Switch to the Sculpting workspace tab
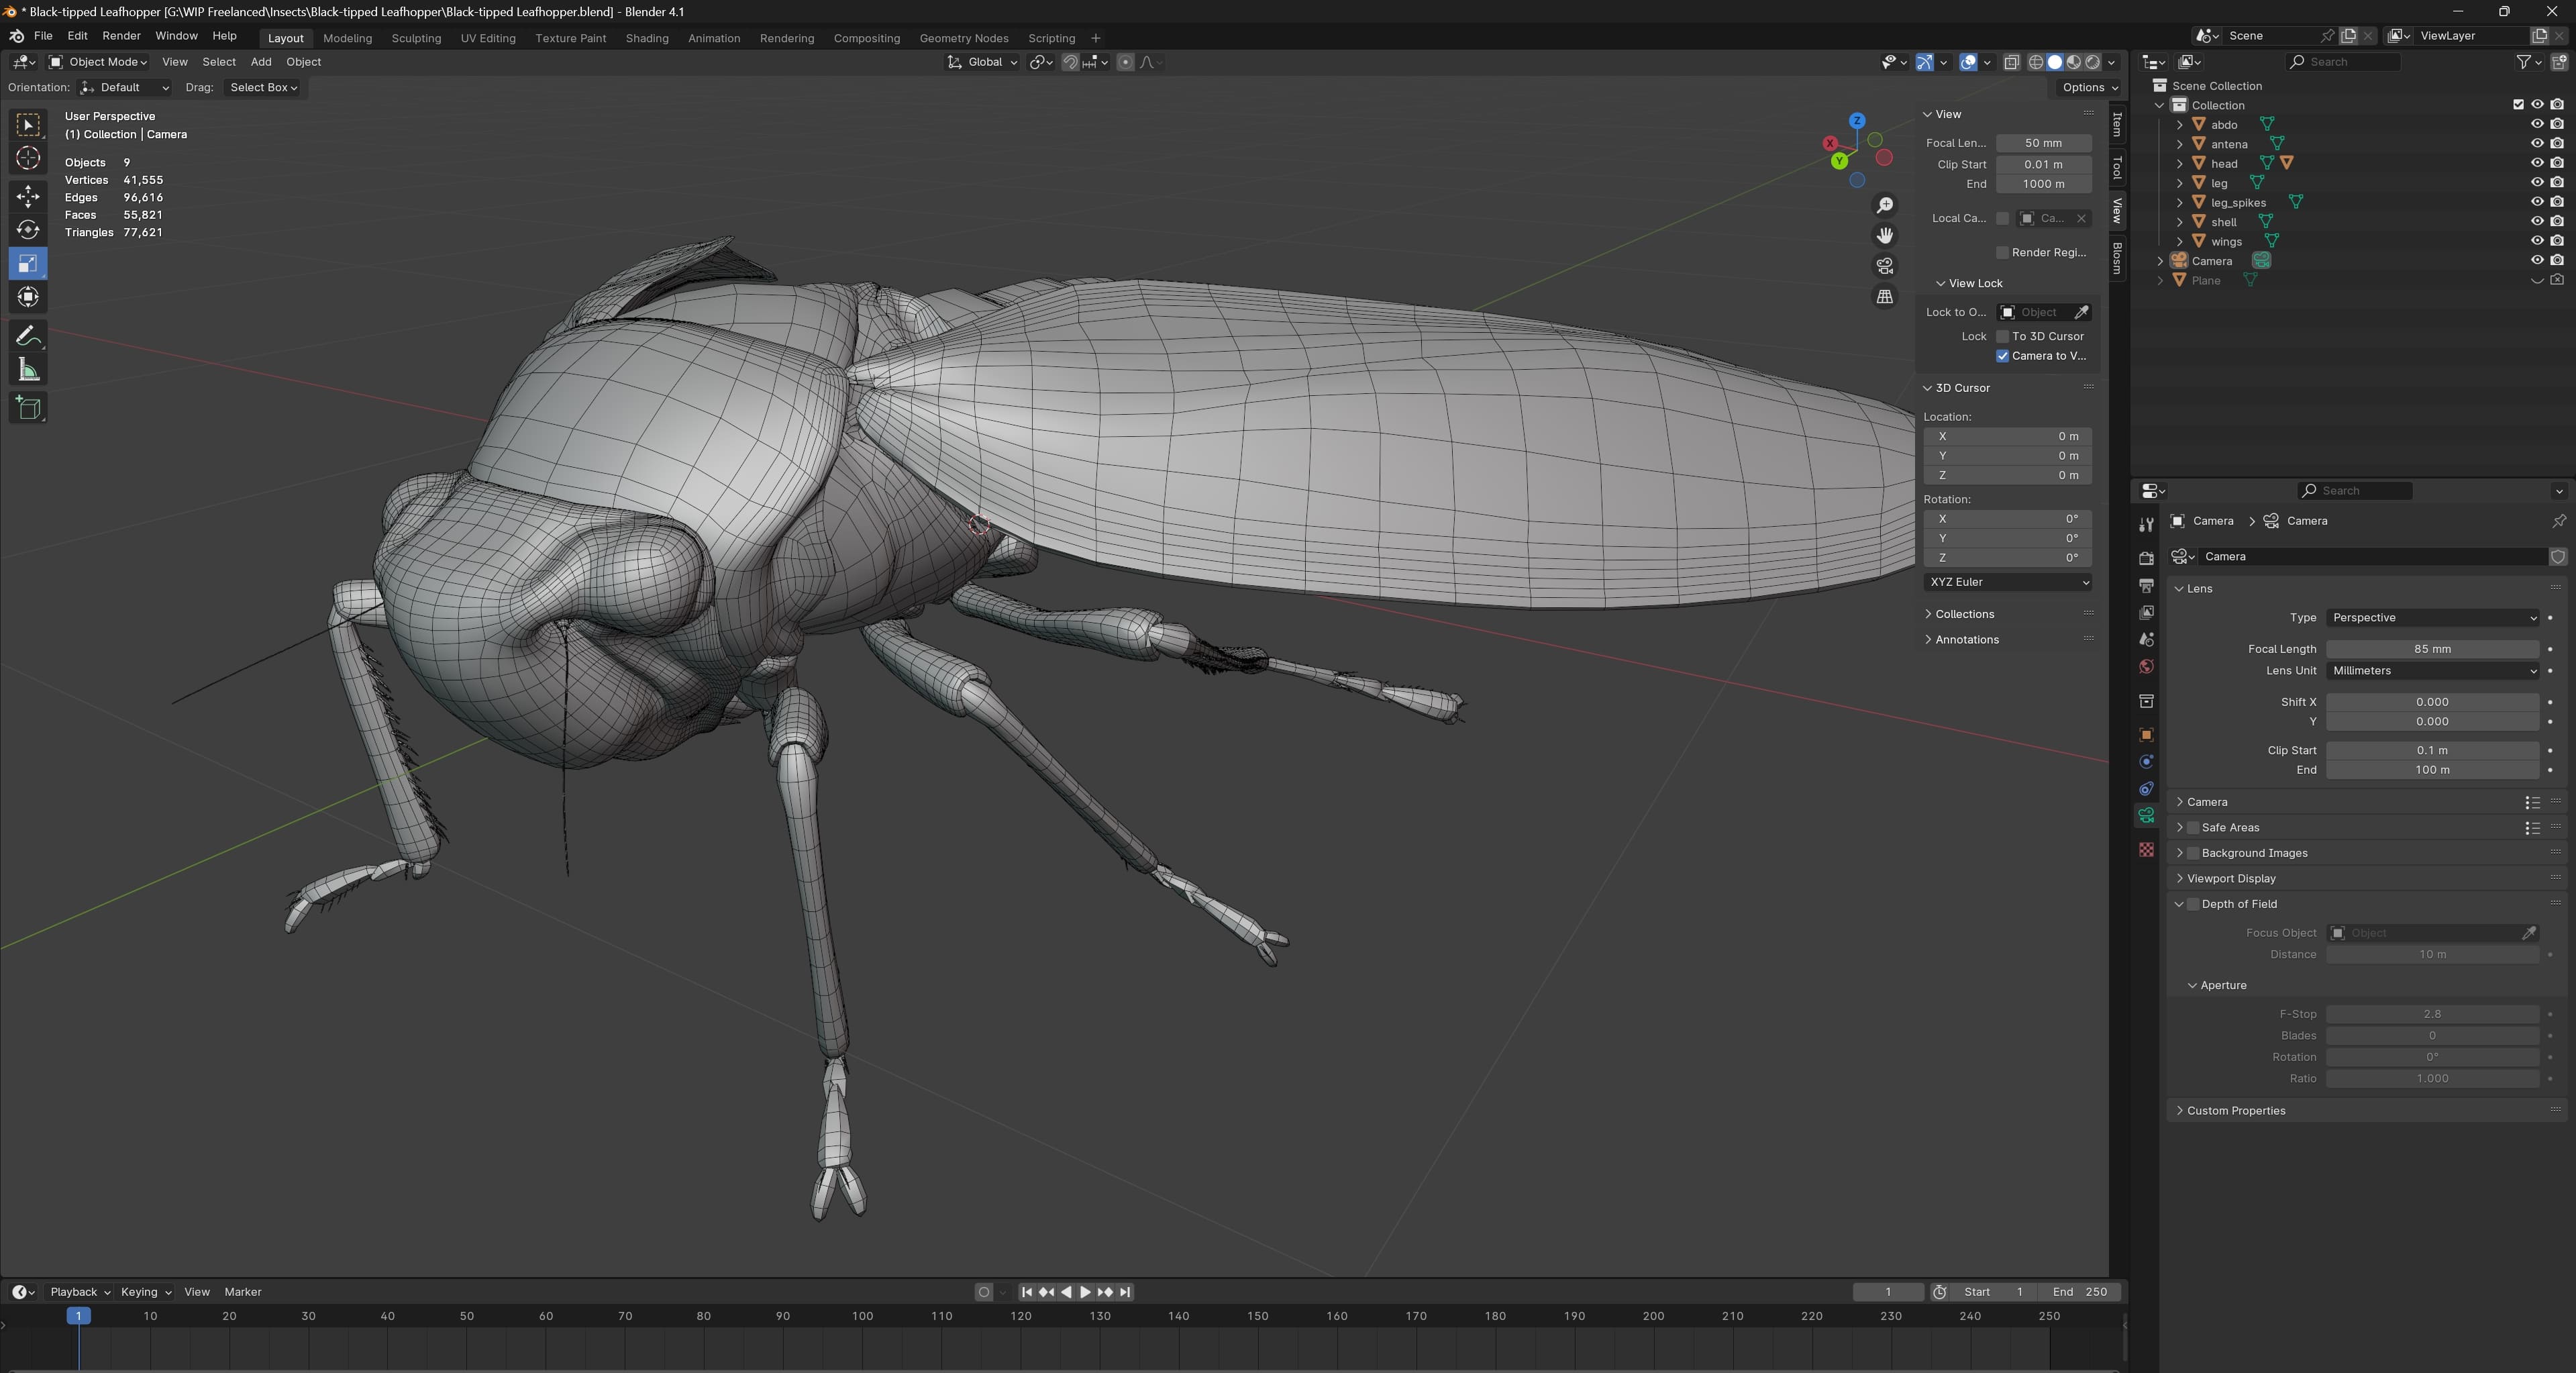 pyautogui.click(x=416, y=38)
